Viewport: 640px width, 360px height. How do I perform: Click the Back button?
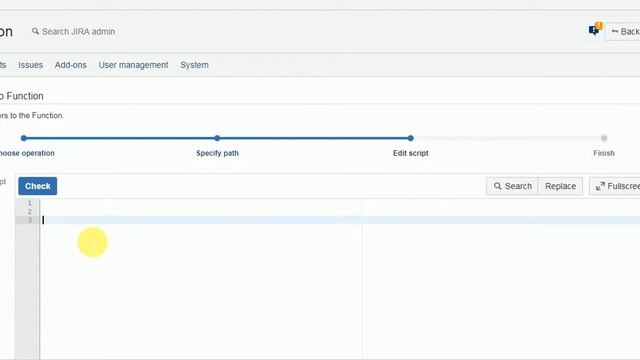point(623,31)
